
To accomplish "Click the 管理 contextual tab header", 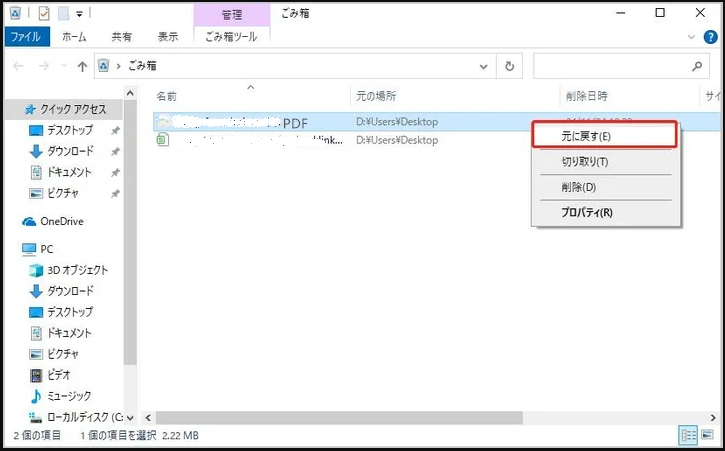I will [232, 15].
